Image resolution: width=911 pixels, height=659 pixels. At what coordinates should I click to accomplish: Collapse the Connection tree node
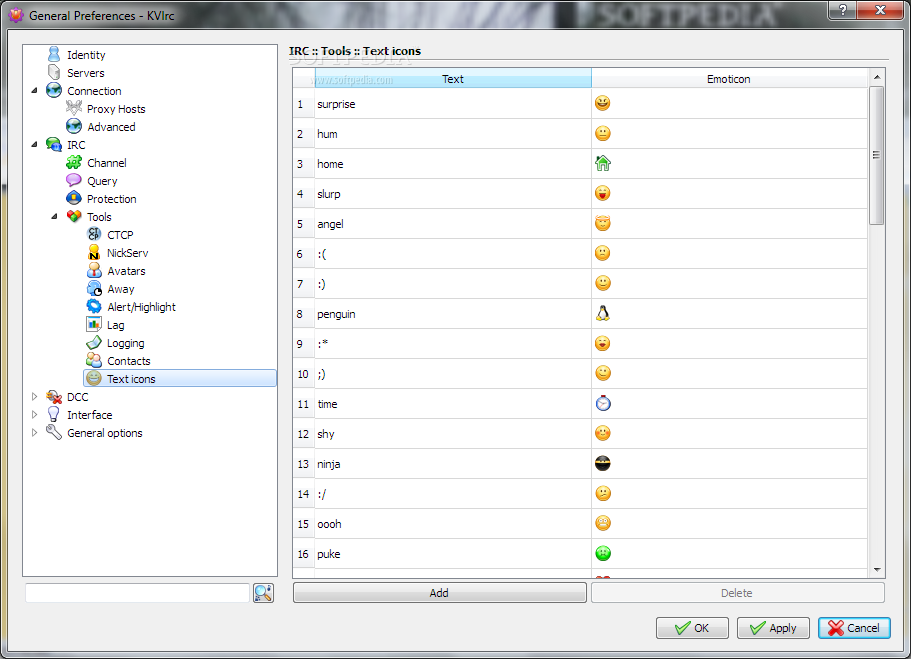tap(34, 91)
